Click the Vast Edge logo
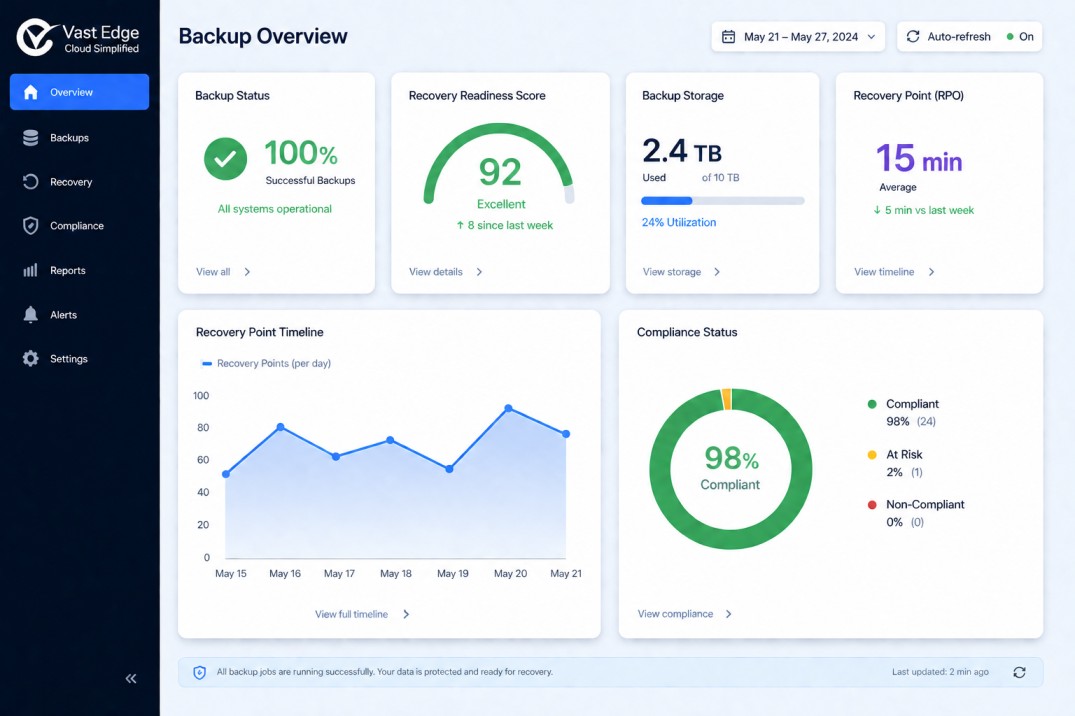The image size is (1075, 716). point(77,38)
